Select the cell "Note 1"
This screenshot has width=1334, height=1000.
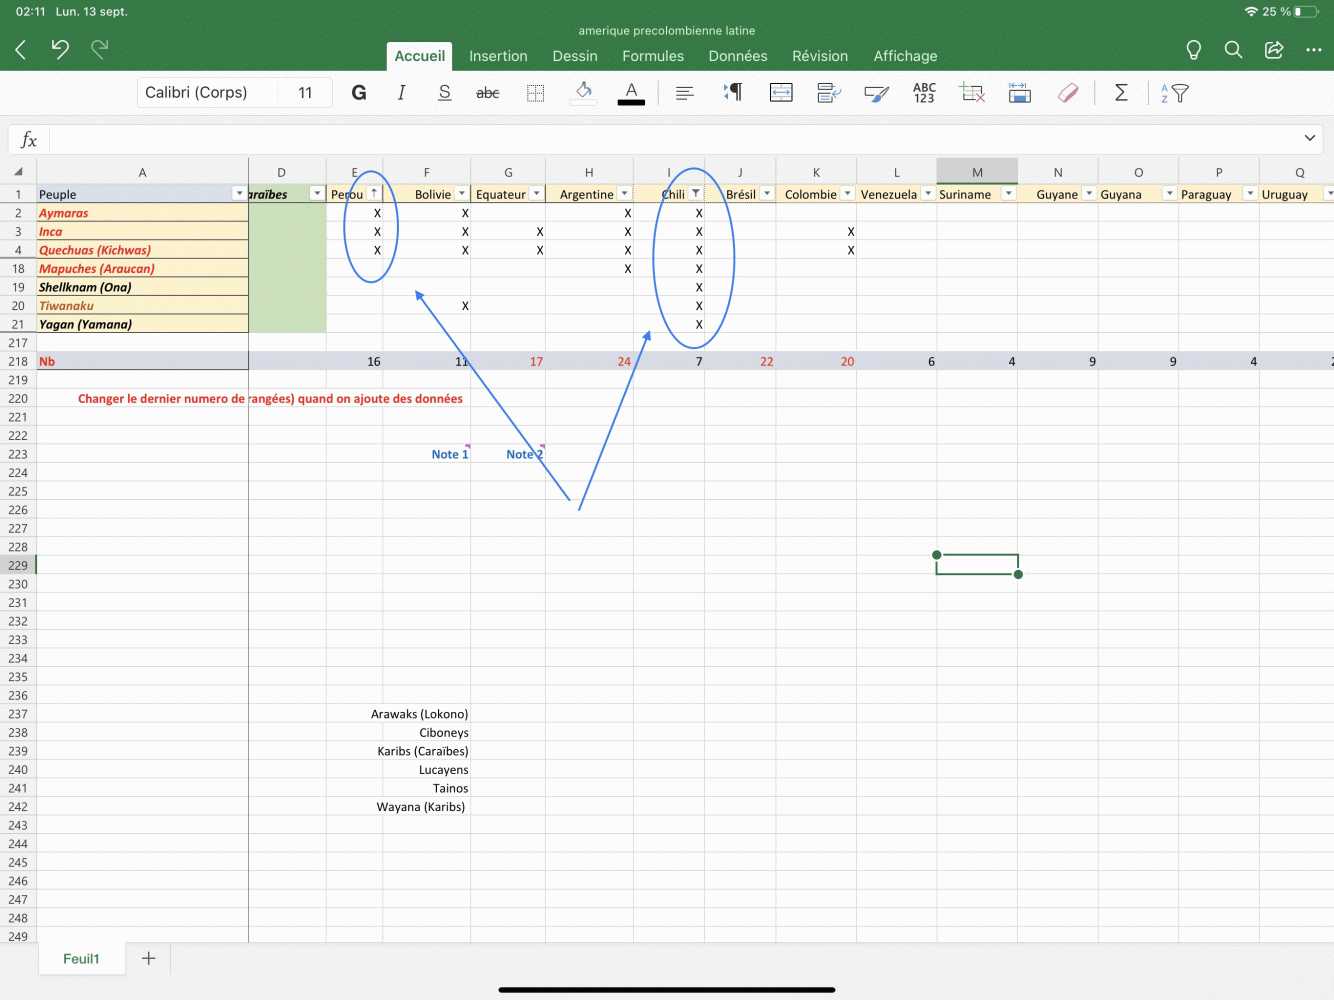point(427,454)
